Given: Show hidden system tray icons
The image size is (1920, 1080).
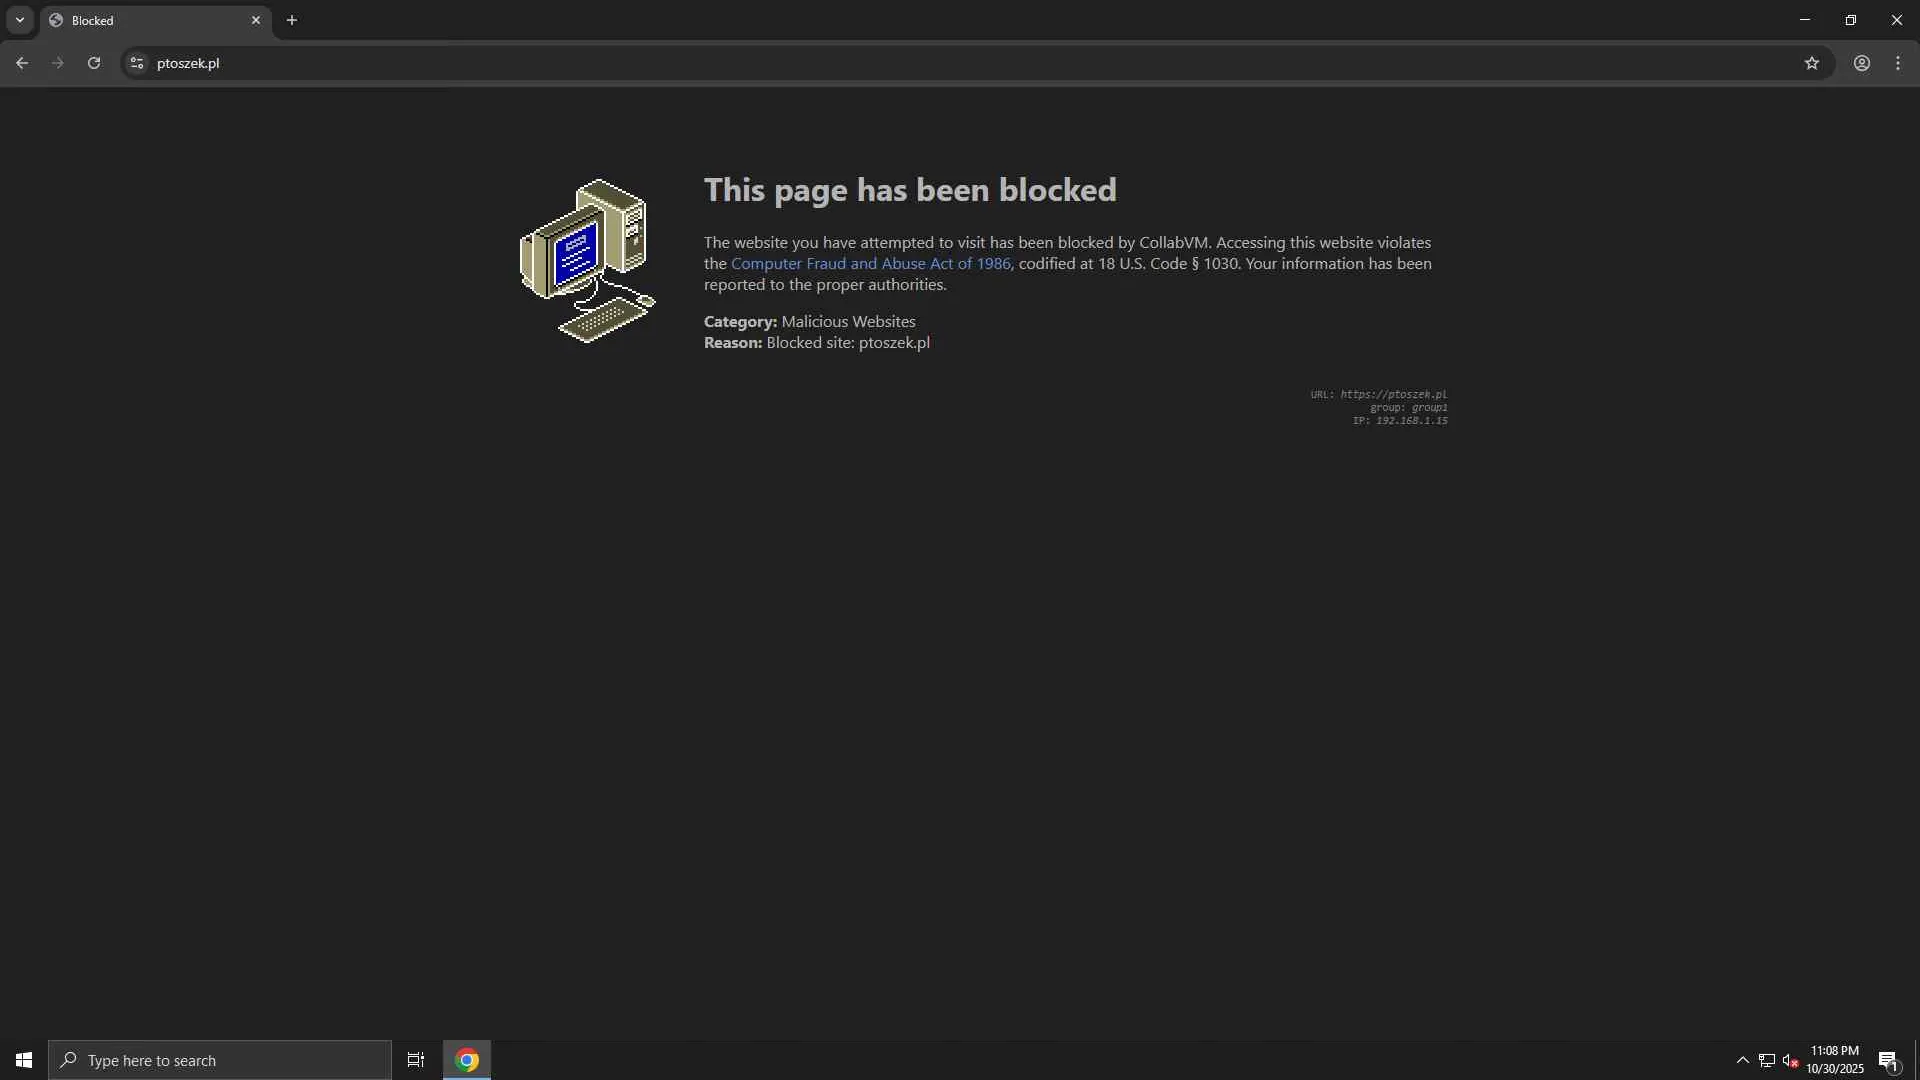Looking at the screenshot, I should pyautogui.click(x=1742, y=1060).
